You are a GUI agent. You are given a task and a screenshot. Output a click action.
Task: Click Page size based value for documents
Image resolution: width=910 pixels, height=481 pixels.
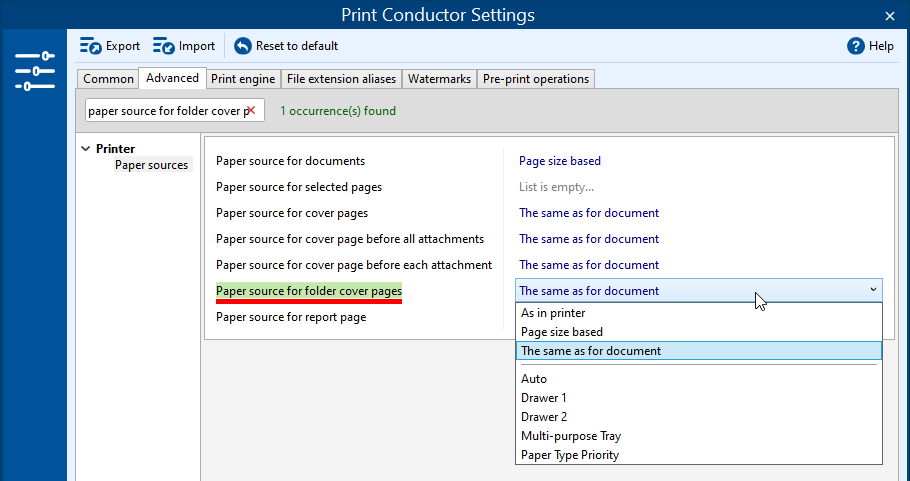click(x=560, y=161)
